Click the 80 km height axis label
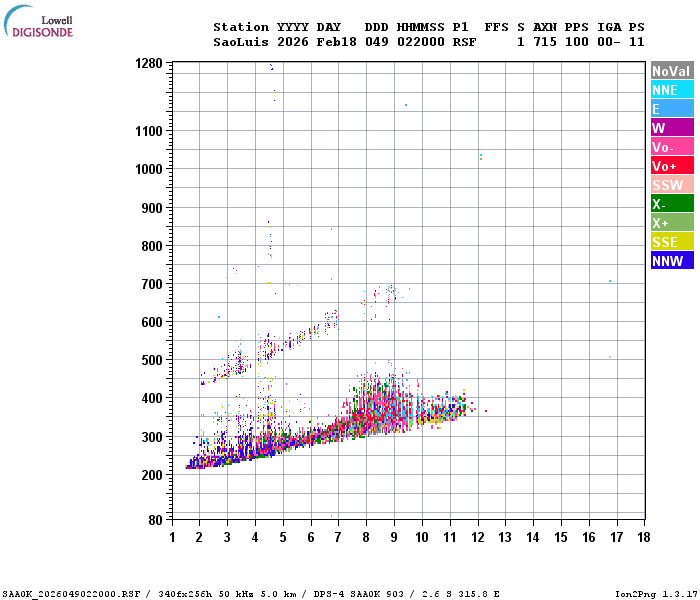The width and height of the screenshot is (700, 600). 156,520
